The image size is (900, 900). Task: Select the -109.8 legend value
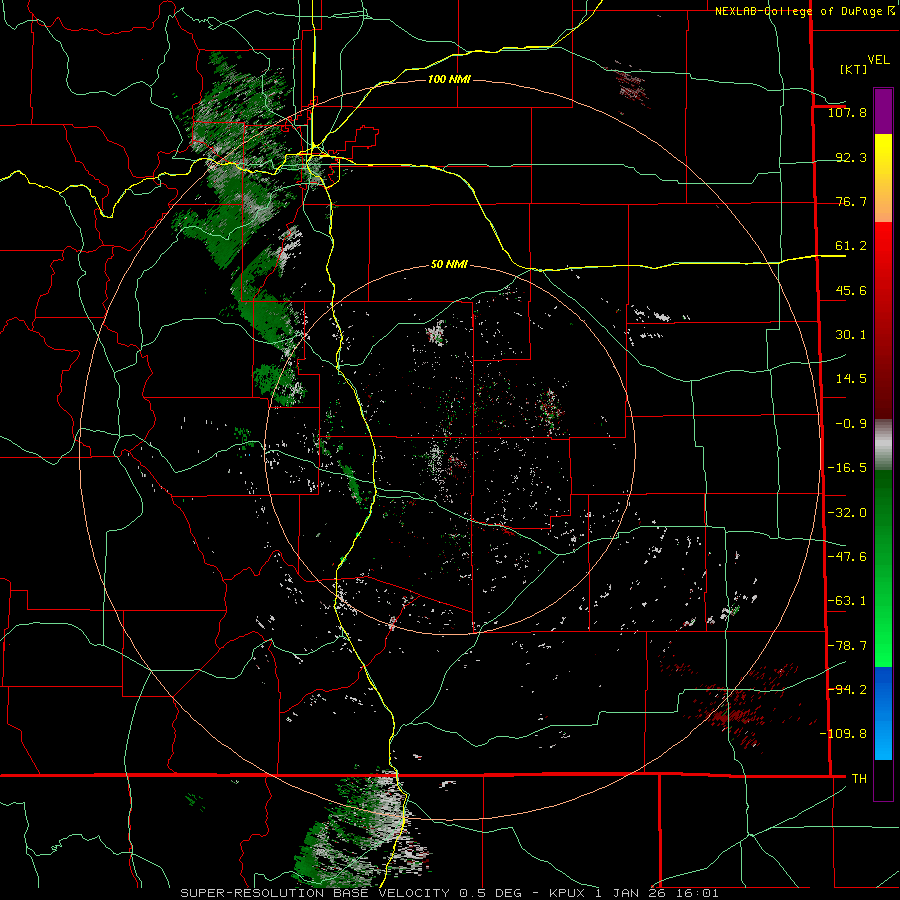click(x=843, y=734)
